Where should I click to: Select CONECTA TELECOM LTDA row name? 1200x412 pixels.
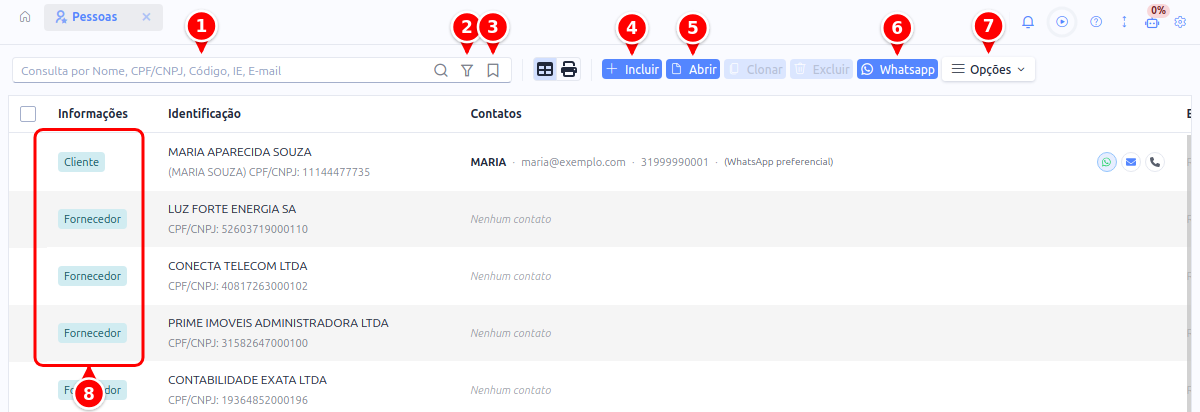pos(238,266)
